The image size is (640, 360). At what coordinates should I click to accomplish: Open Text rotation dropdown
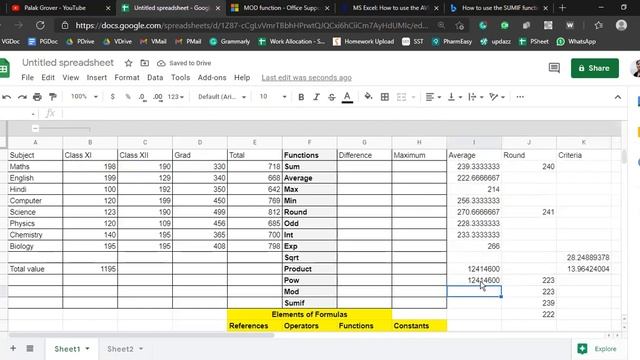click(x=497, y=97)
